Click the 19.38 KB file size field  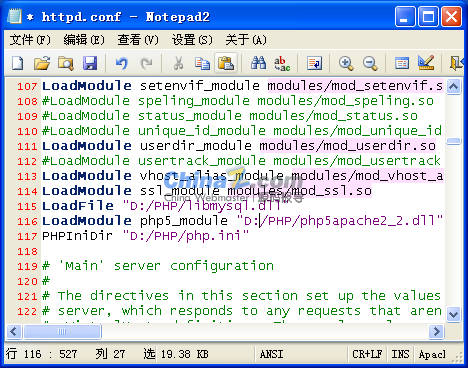point(184,354)
